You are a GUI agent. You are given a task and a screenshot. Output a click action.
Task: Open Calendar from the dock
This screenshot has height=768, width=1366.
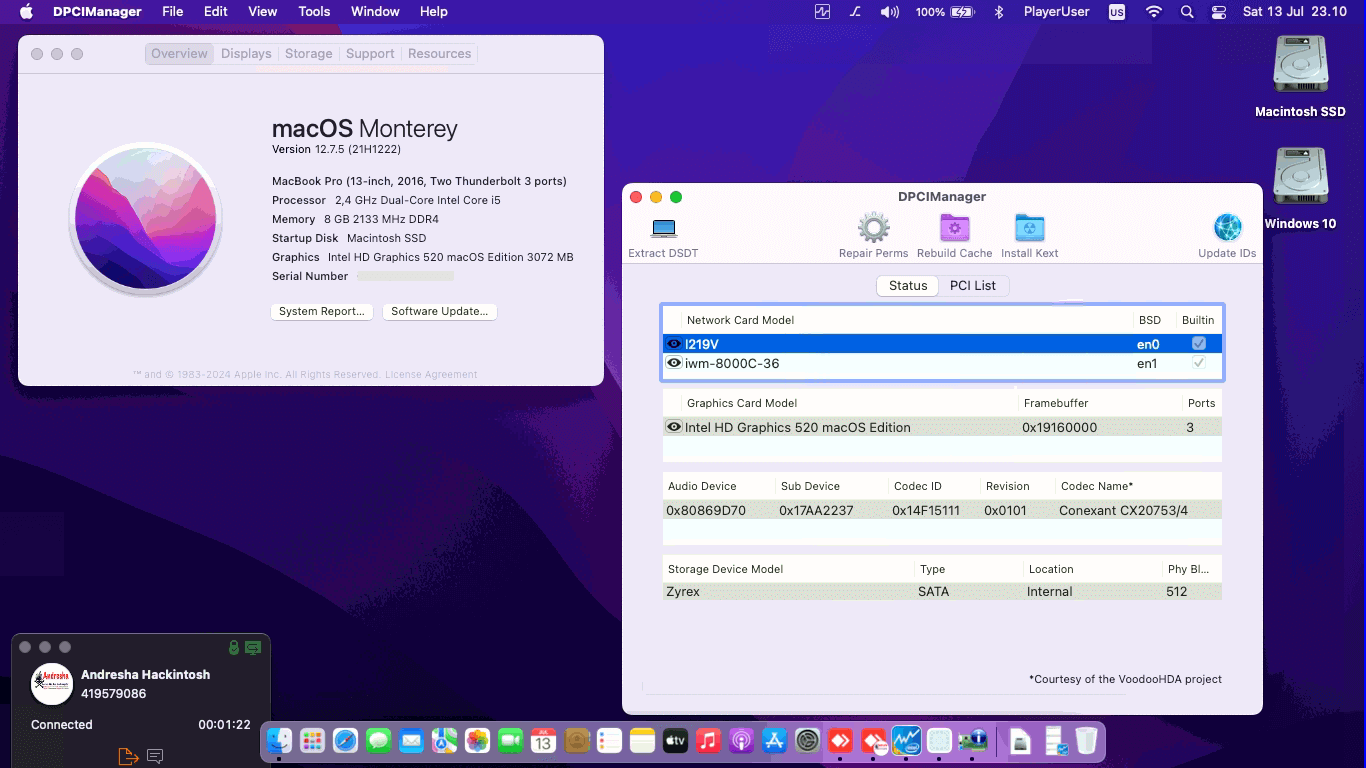pyautogui.click(x=543, y=741)
